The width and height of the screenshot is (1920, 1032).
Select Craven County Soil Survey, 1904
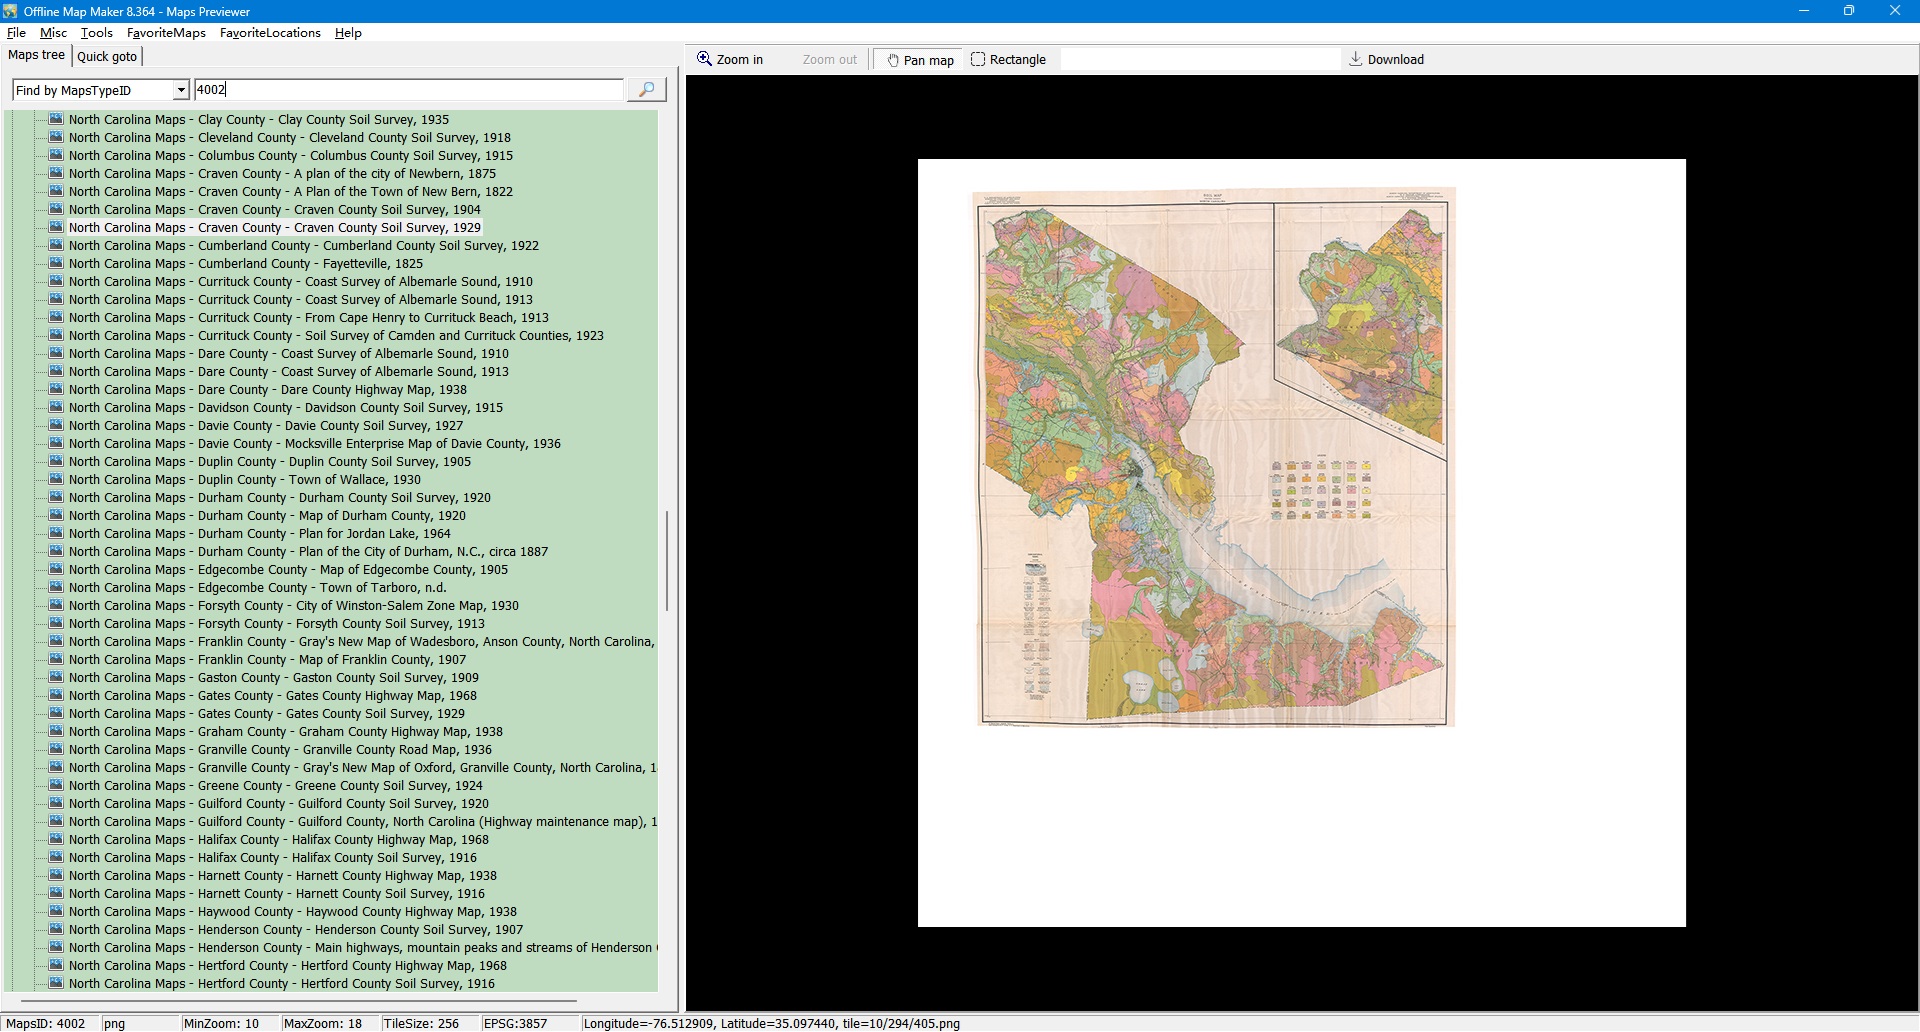(x=274, y=210)
